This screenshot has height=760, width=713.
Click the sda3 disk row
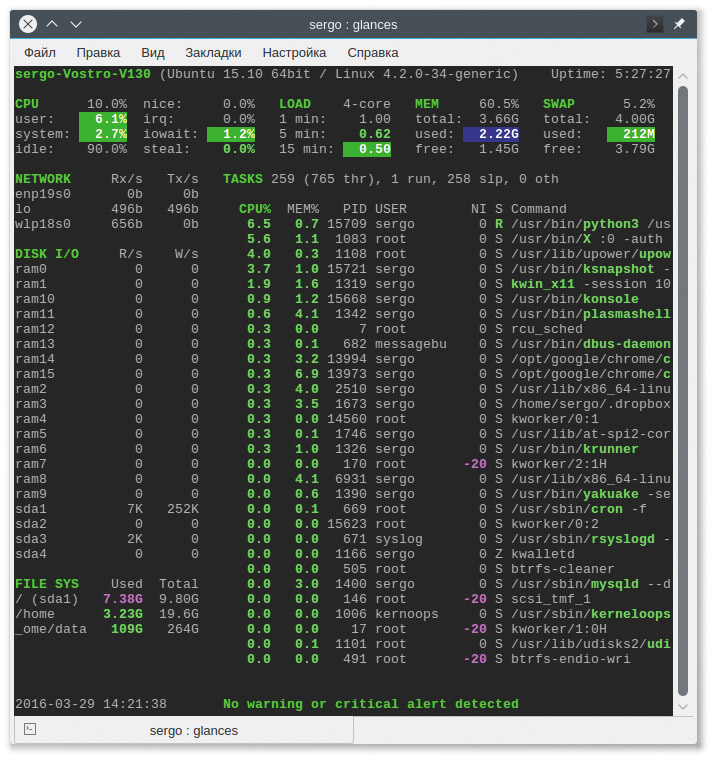(107, 539)
